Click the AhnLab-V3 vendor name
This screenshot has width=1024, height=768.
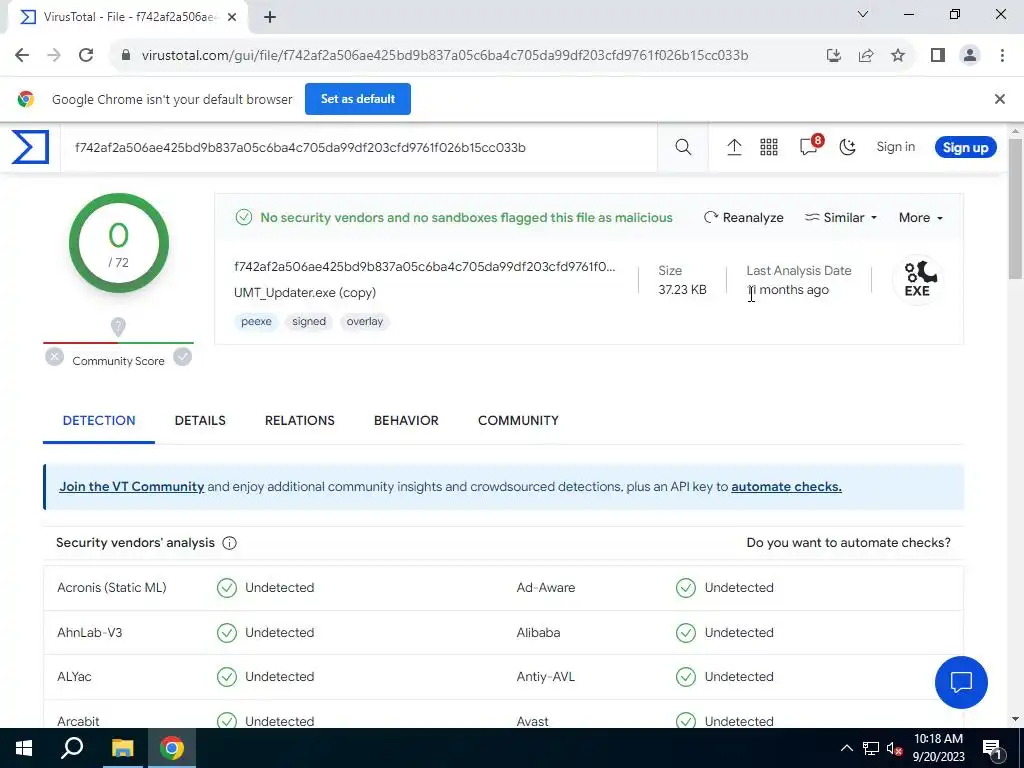[x=89, y=633]
